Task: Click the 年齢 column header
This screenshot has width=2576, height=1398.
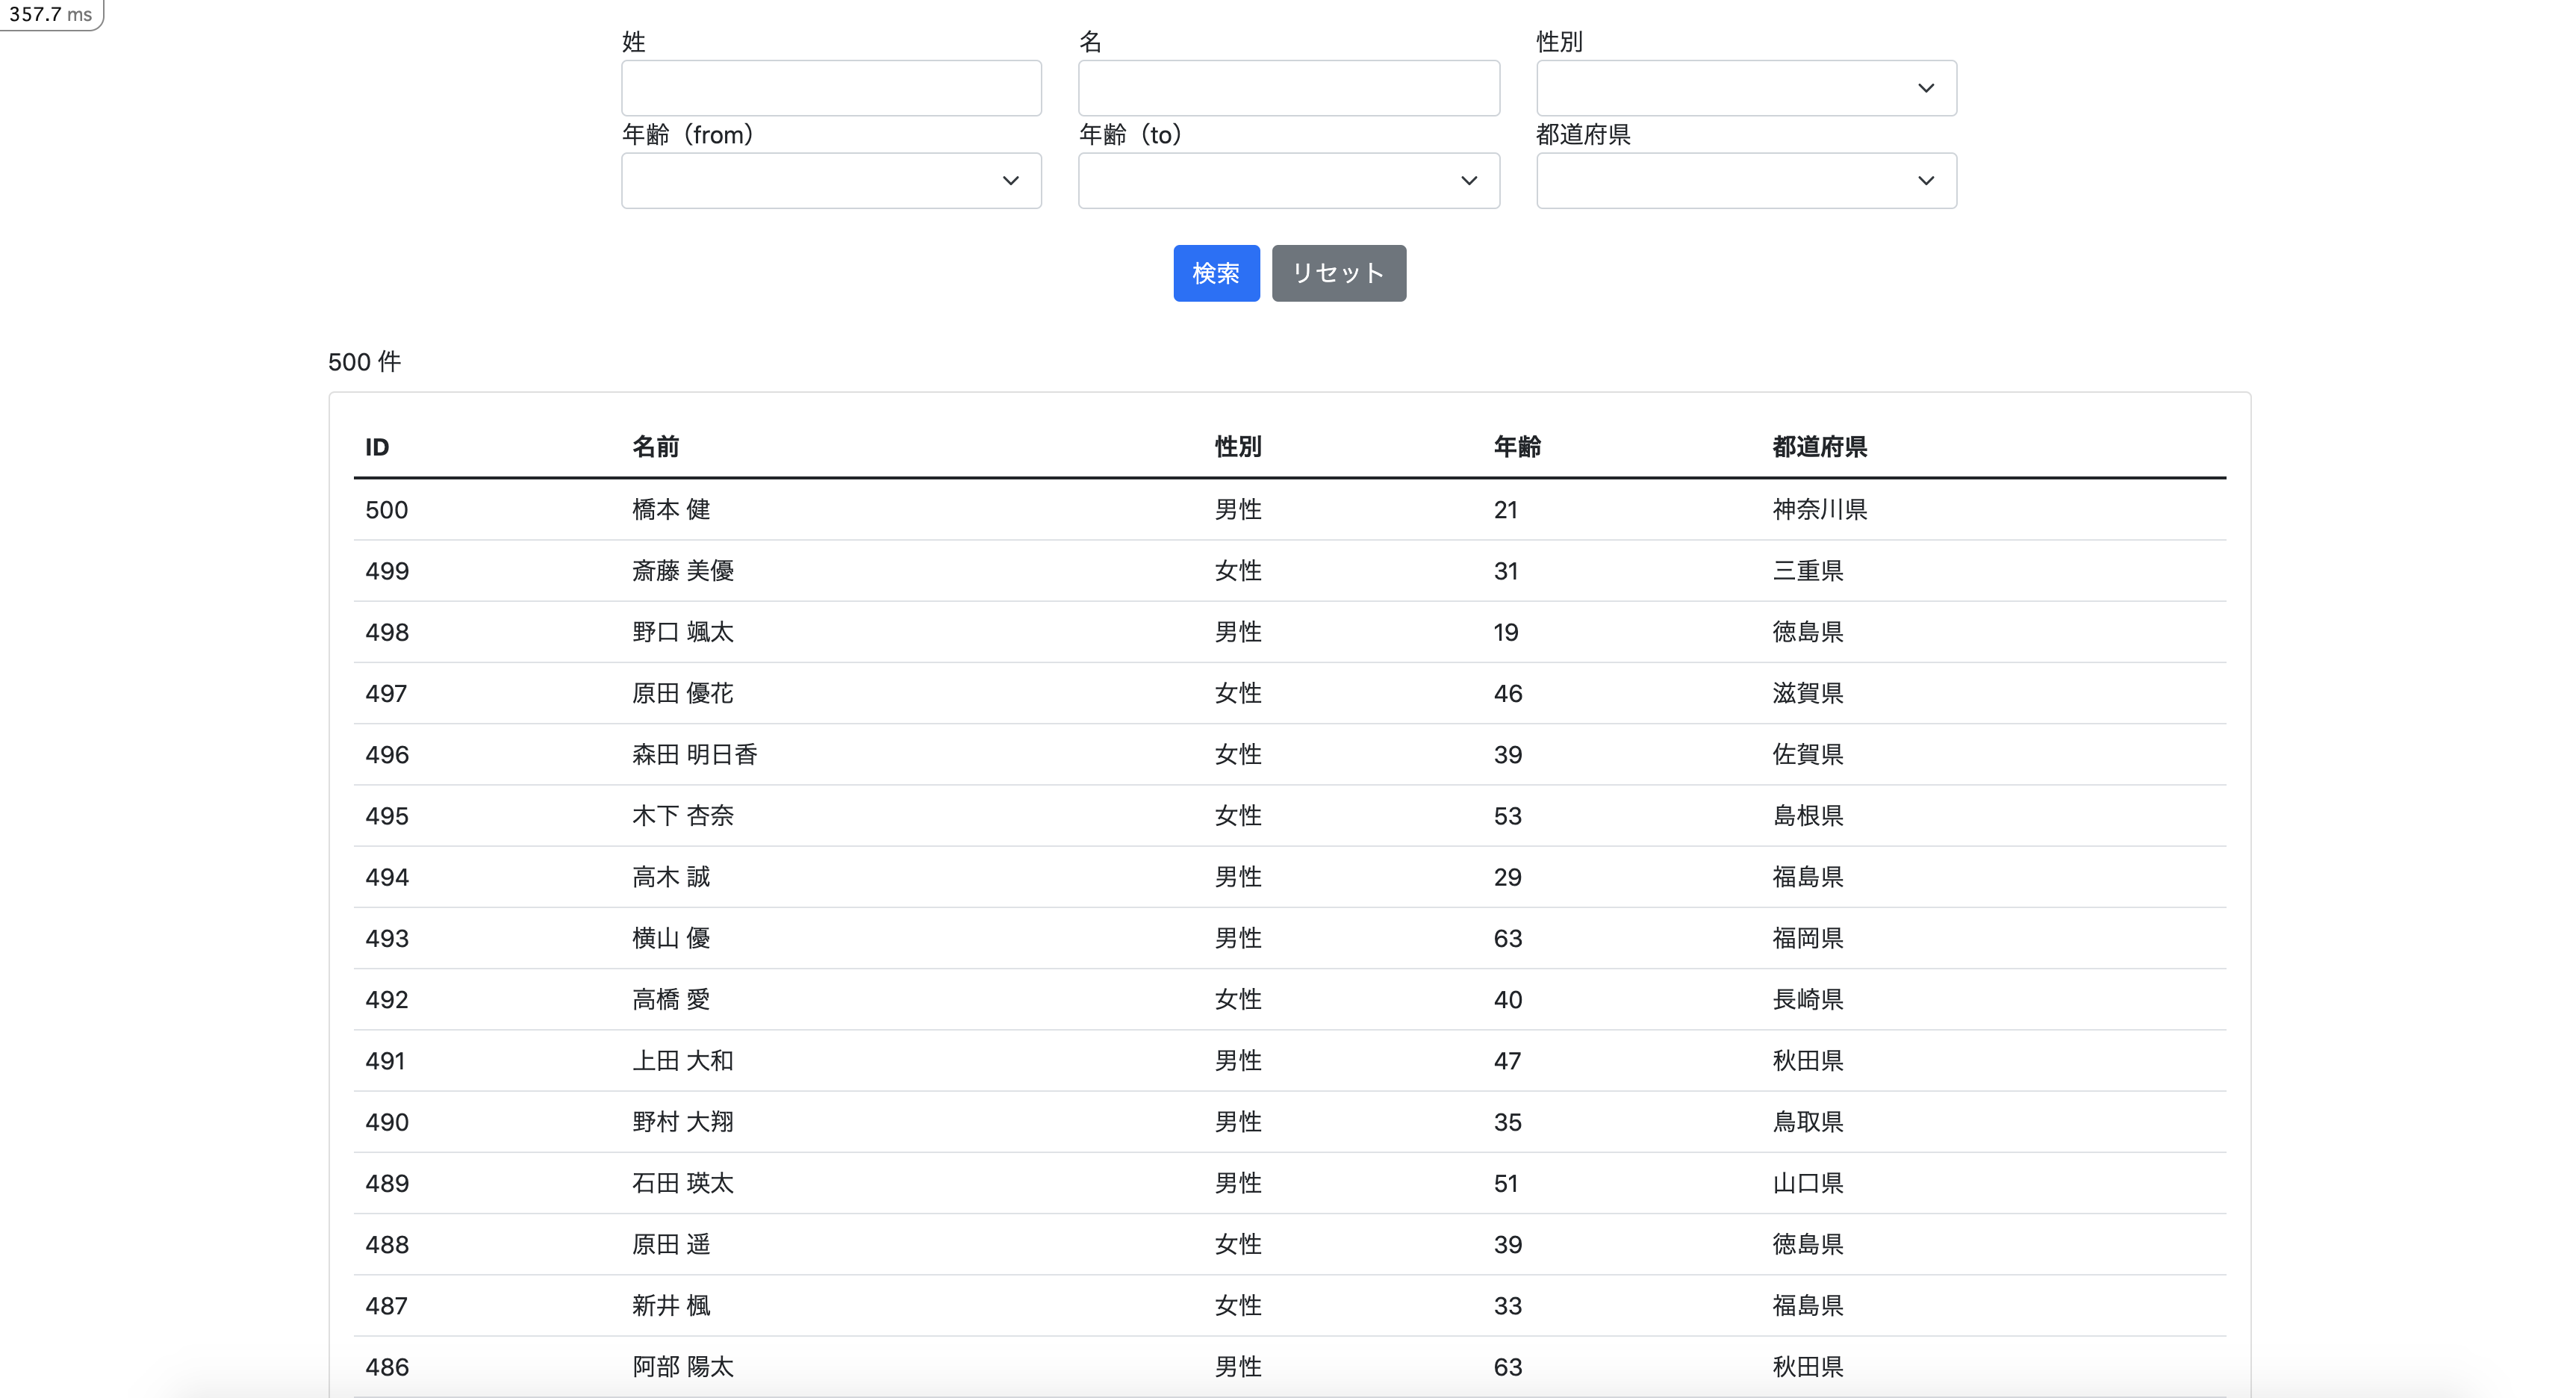Action: pos(1517,447)
